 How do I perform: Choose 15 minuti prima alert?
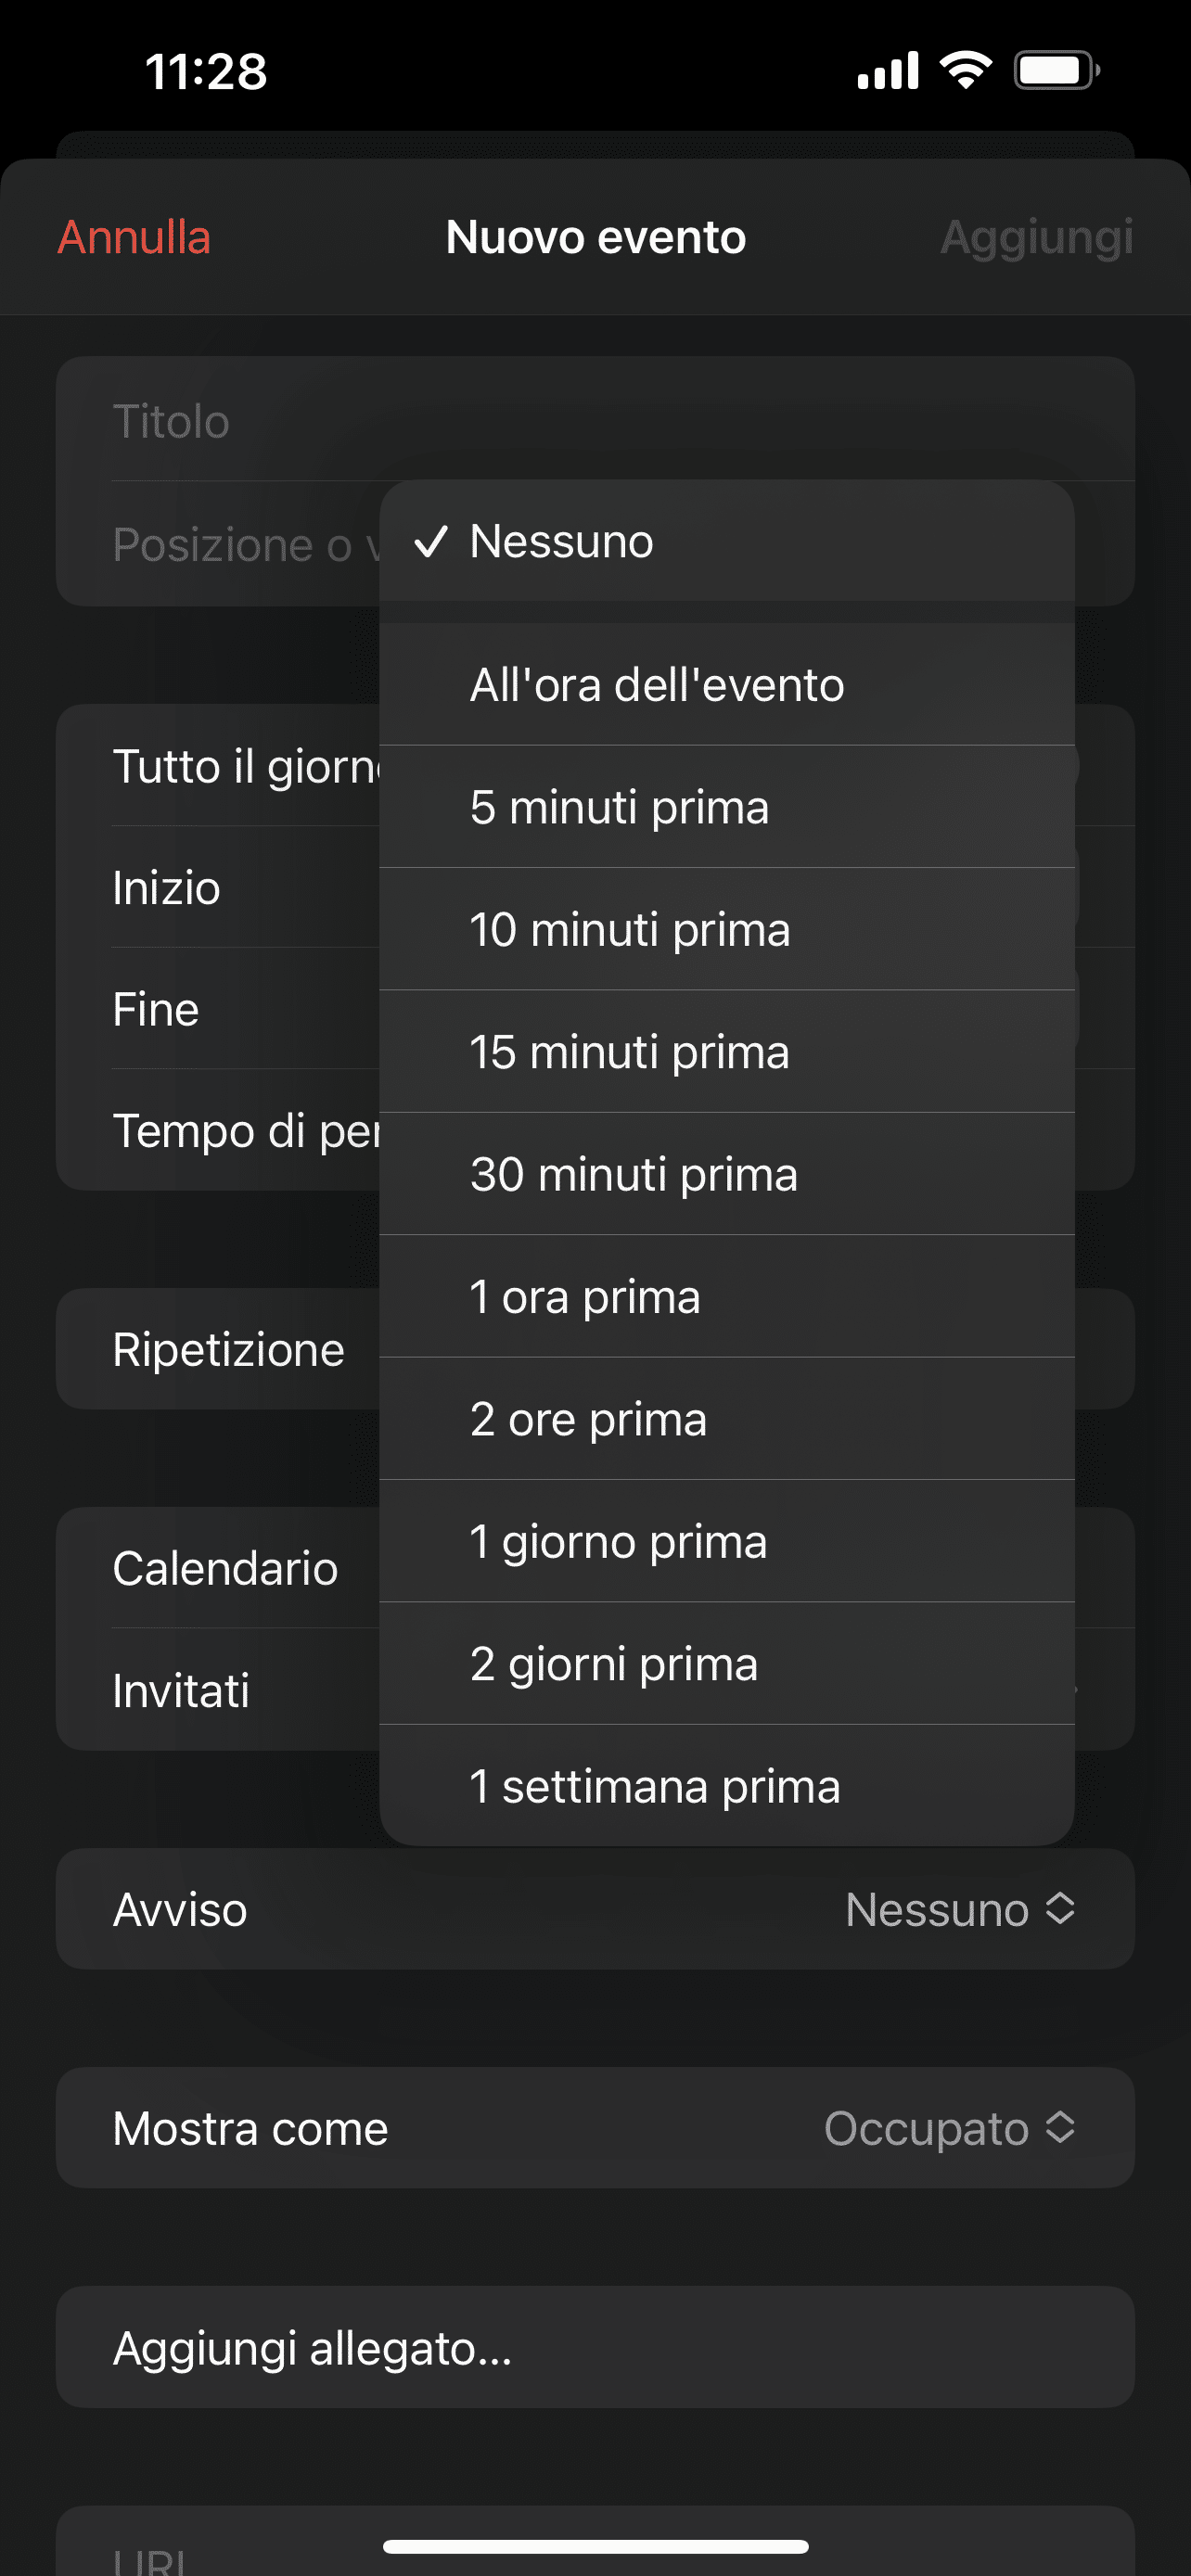tap(726, 1052)
